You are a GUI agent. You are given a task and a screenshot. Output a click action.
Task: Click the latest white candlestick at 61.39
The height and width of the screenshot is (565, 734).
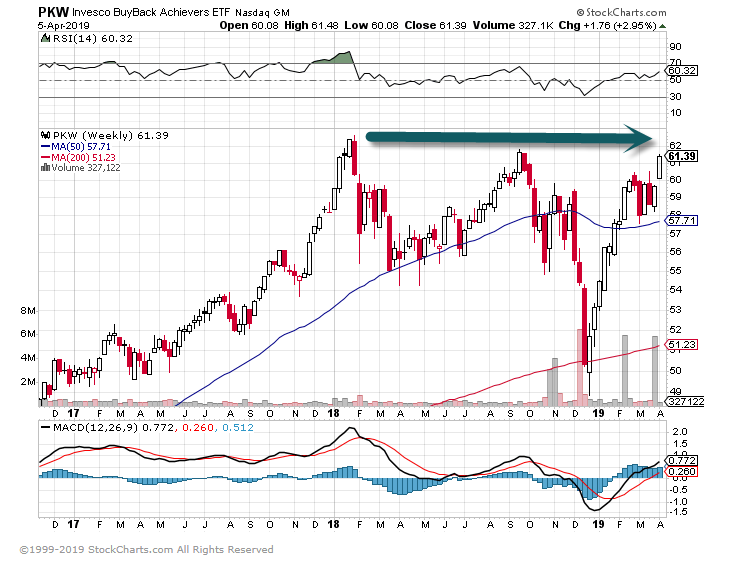(660, 167)
